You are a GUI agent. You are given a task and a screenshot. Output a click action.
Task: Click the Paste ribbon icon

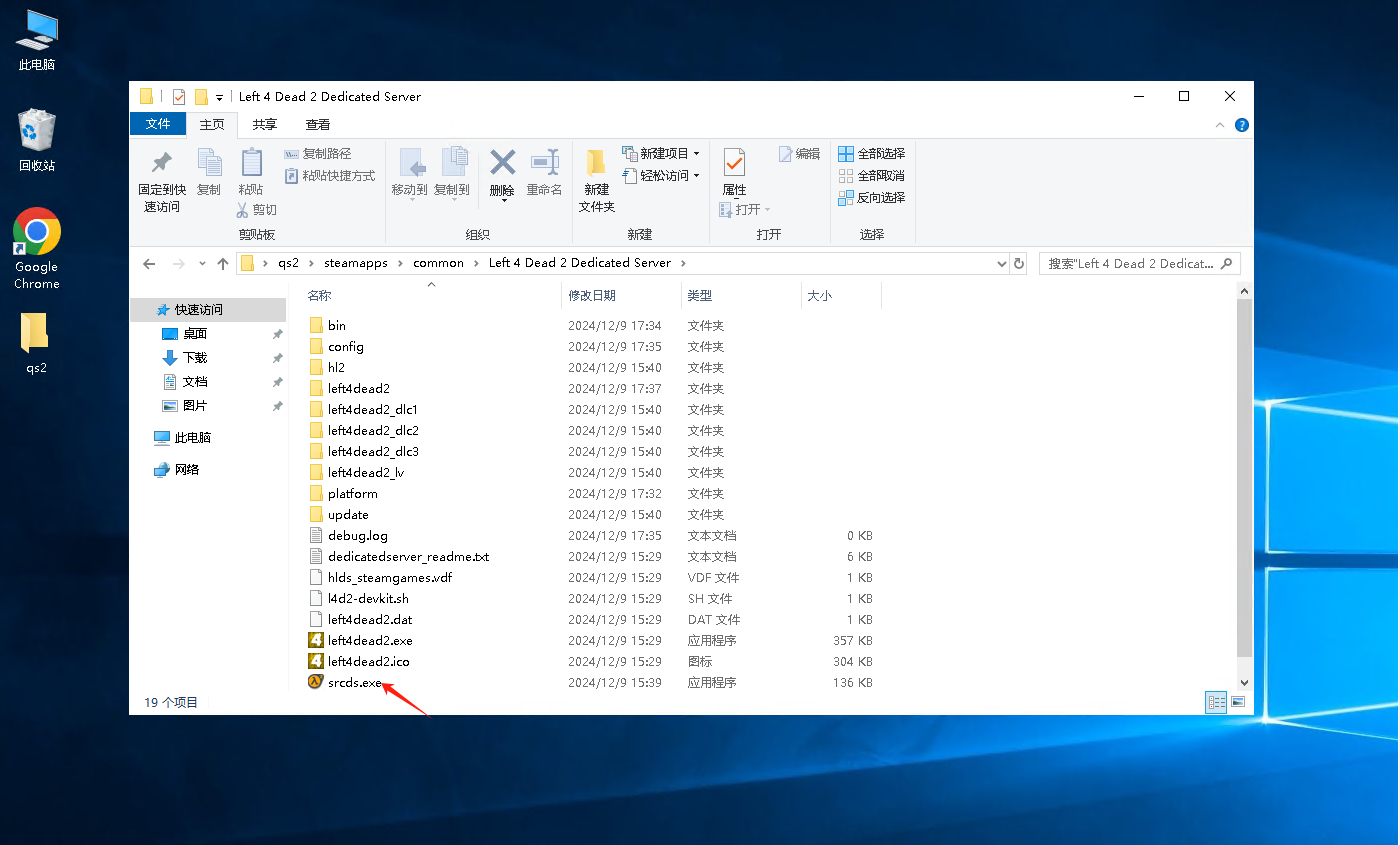coord(251,172)
